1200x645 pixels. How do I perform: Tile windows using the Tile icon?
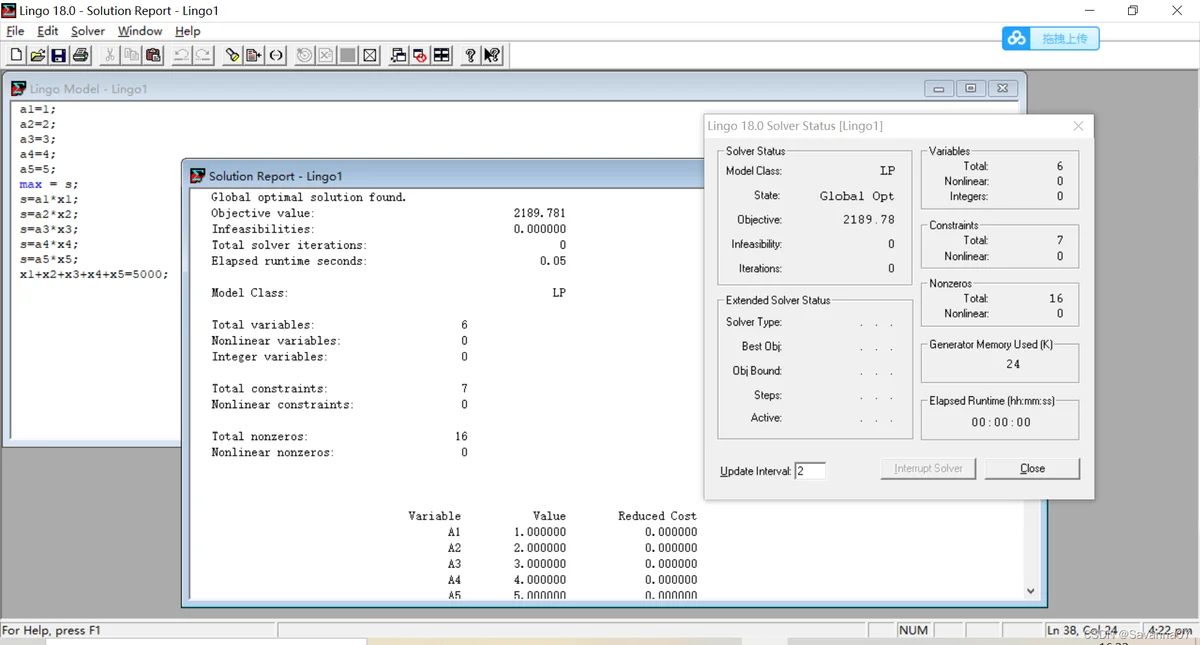(442, 55)
